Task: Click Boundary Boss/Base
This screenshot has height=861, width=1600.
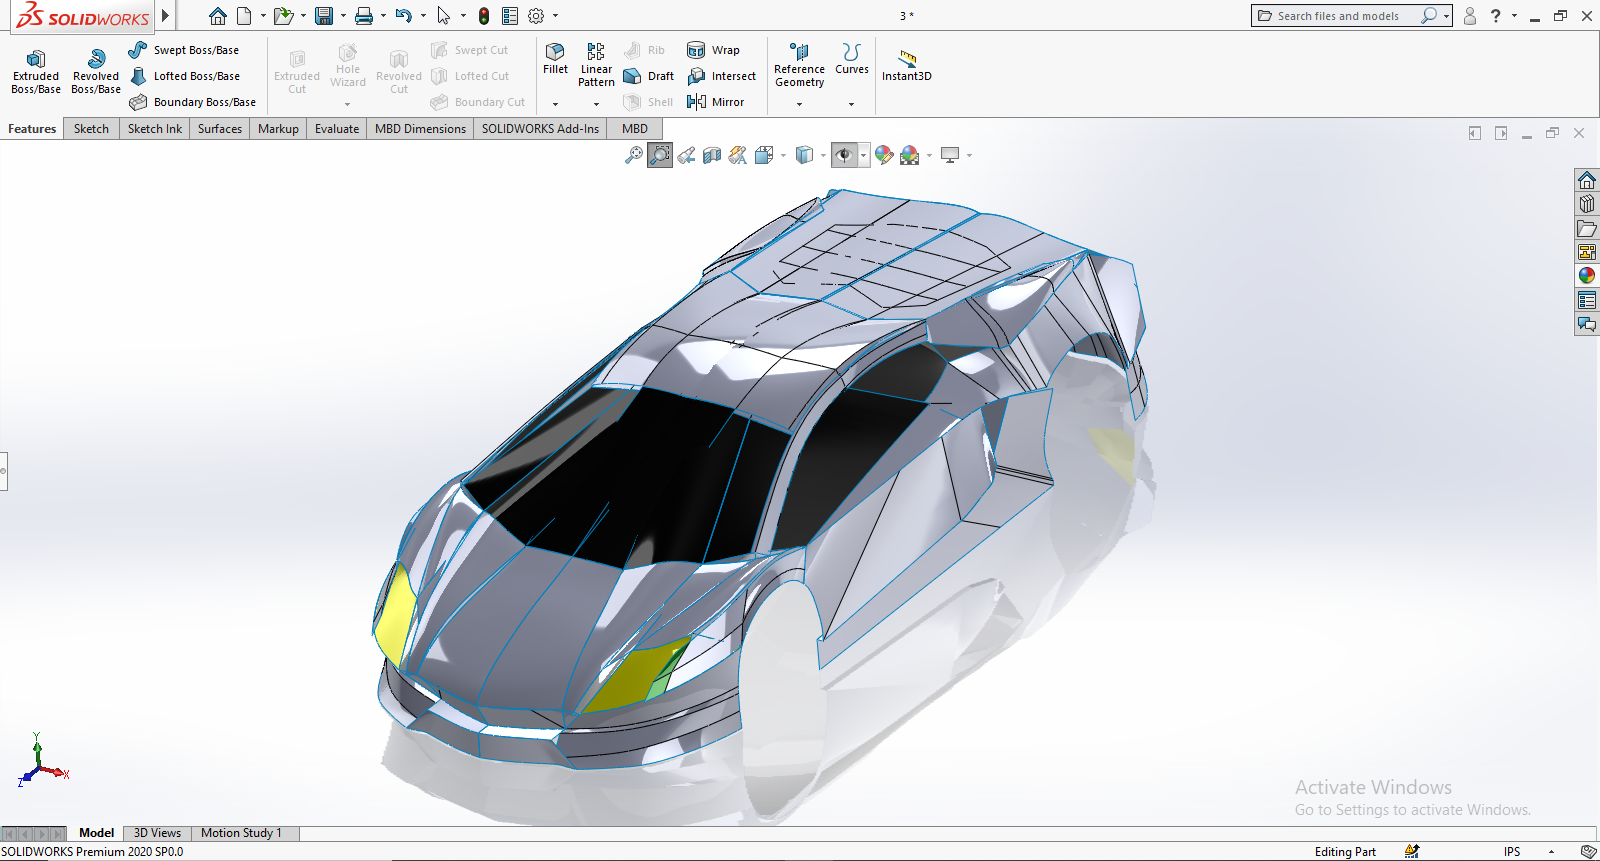Action: pos(193,102)
